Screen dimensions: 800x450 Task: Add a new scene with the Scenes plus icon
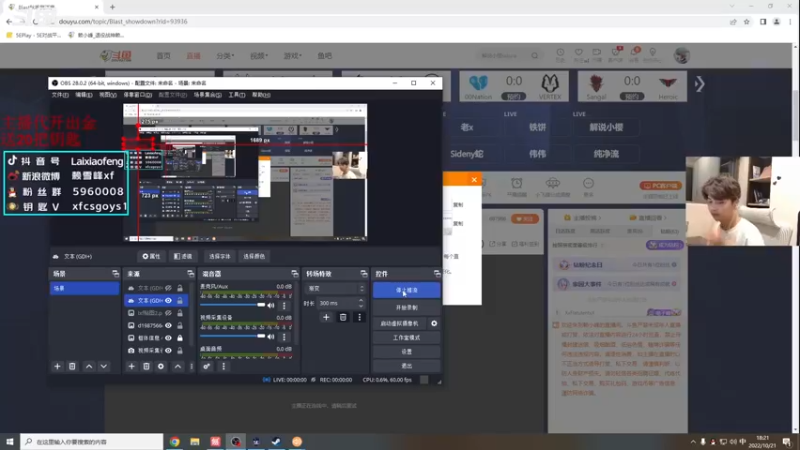point(57,366)
